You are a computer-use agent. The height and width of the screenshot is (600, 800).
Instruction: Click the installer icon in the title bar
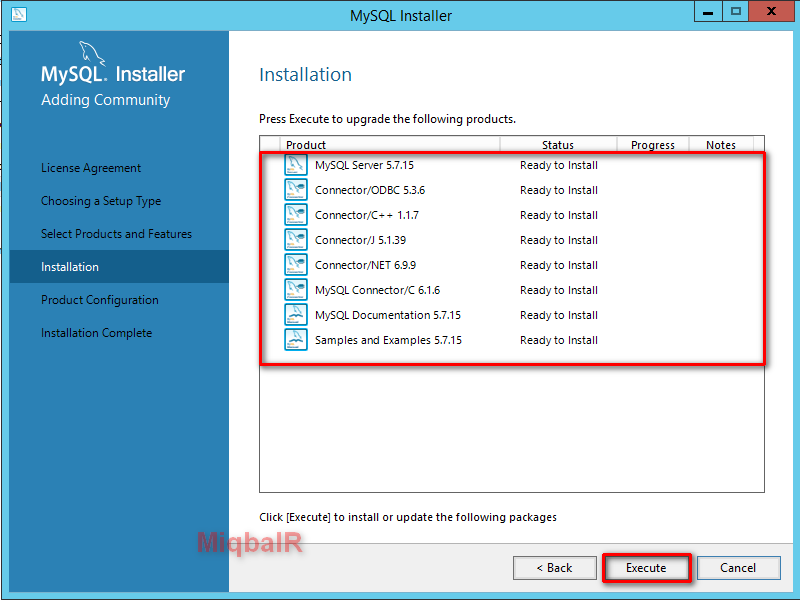[x=18, y=14]
